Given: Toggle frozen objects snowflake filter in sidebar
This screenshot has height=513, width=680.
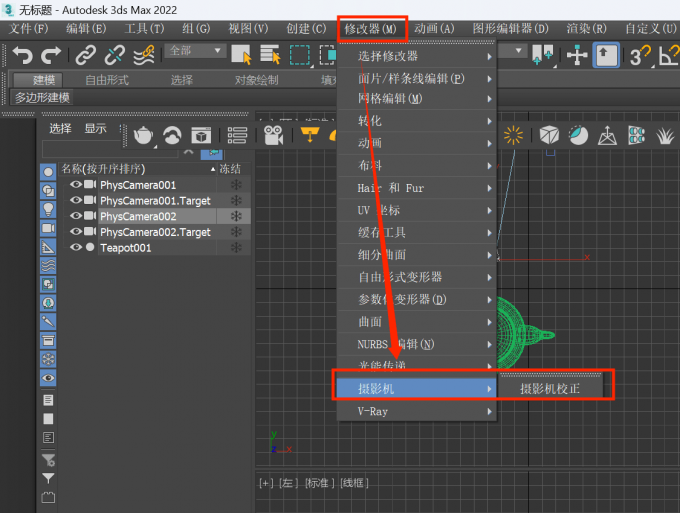Looking at the screenshot, I should (48, 359).
